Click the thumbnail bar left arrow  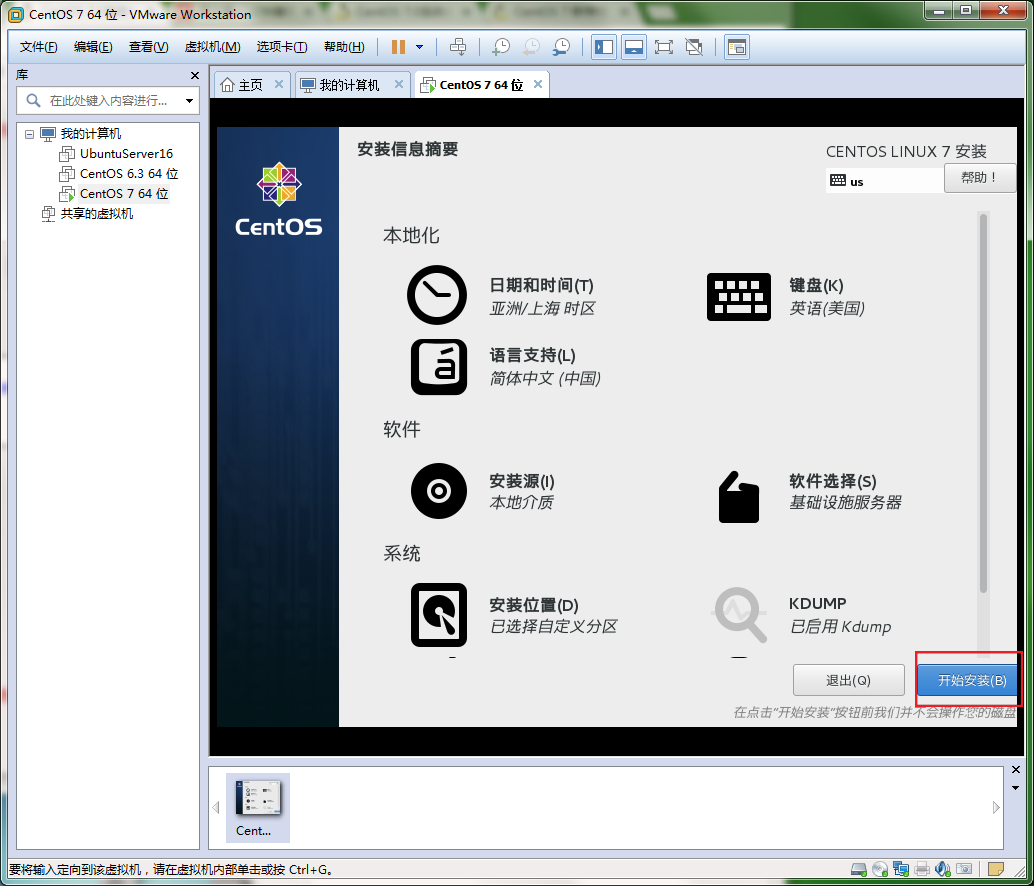(216, 808)
